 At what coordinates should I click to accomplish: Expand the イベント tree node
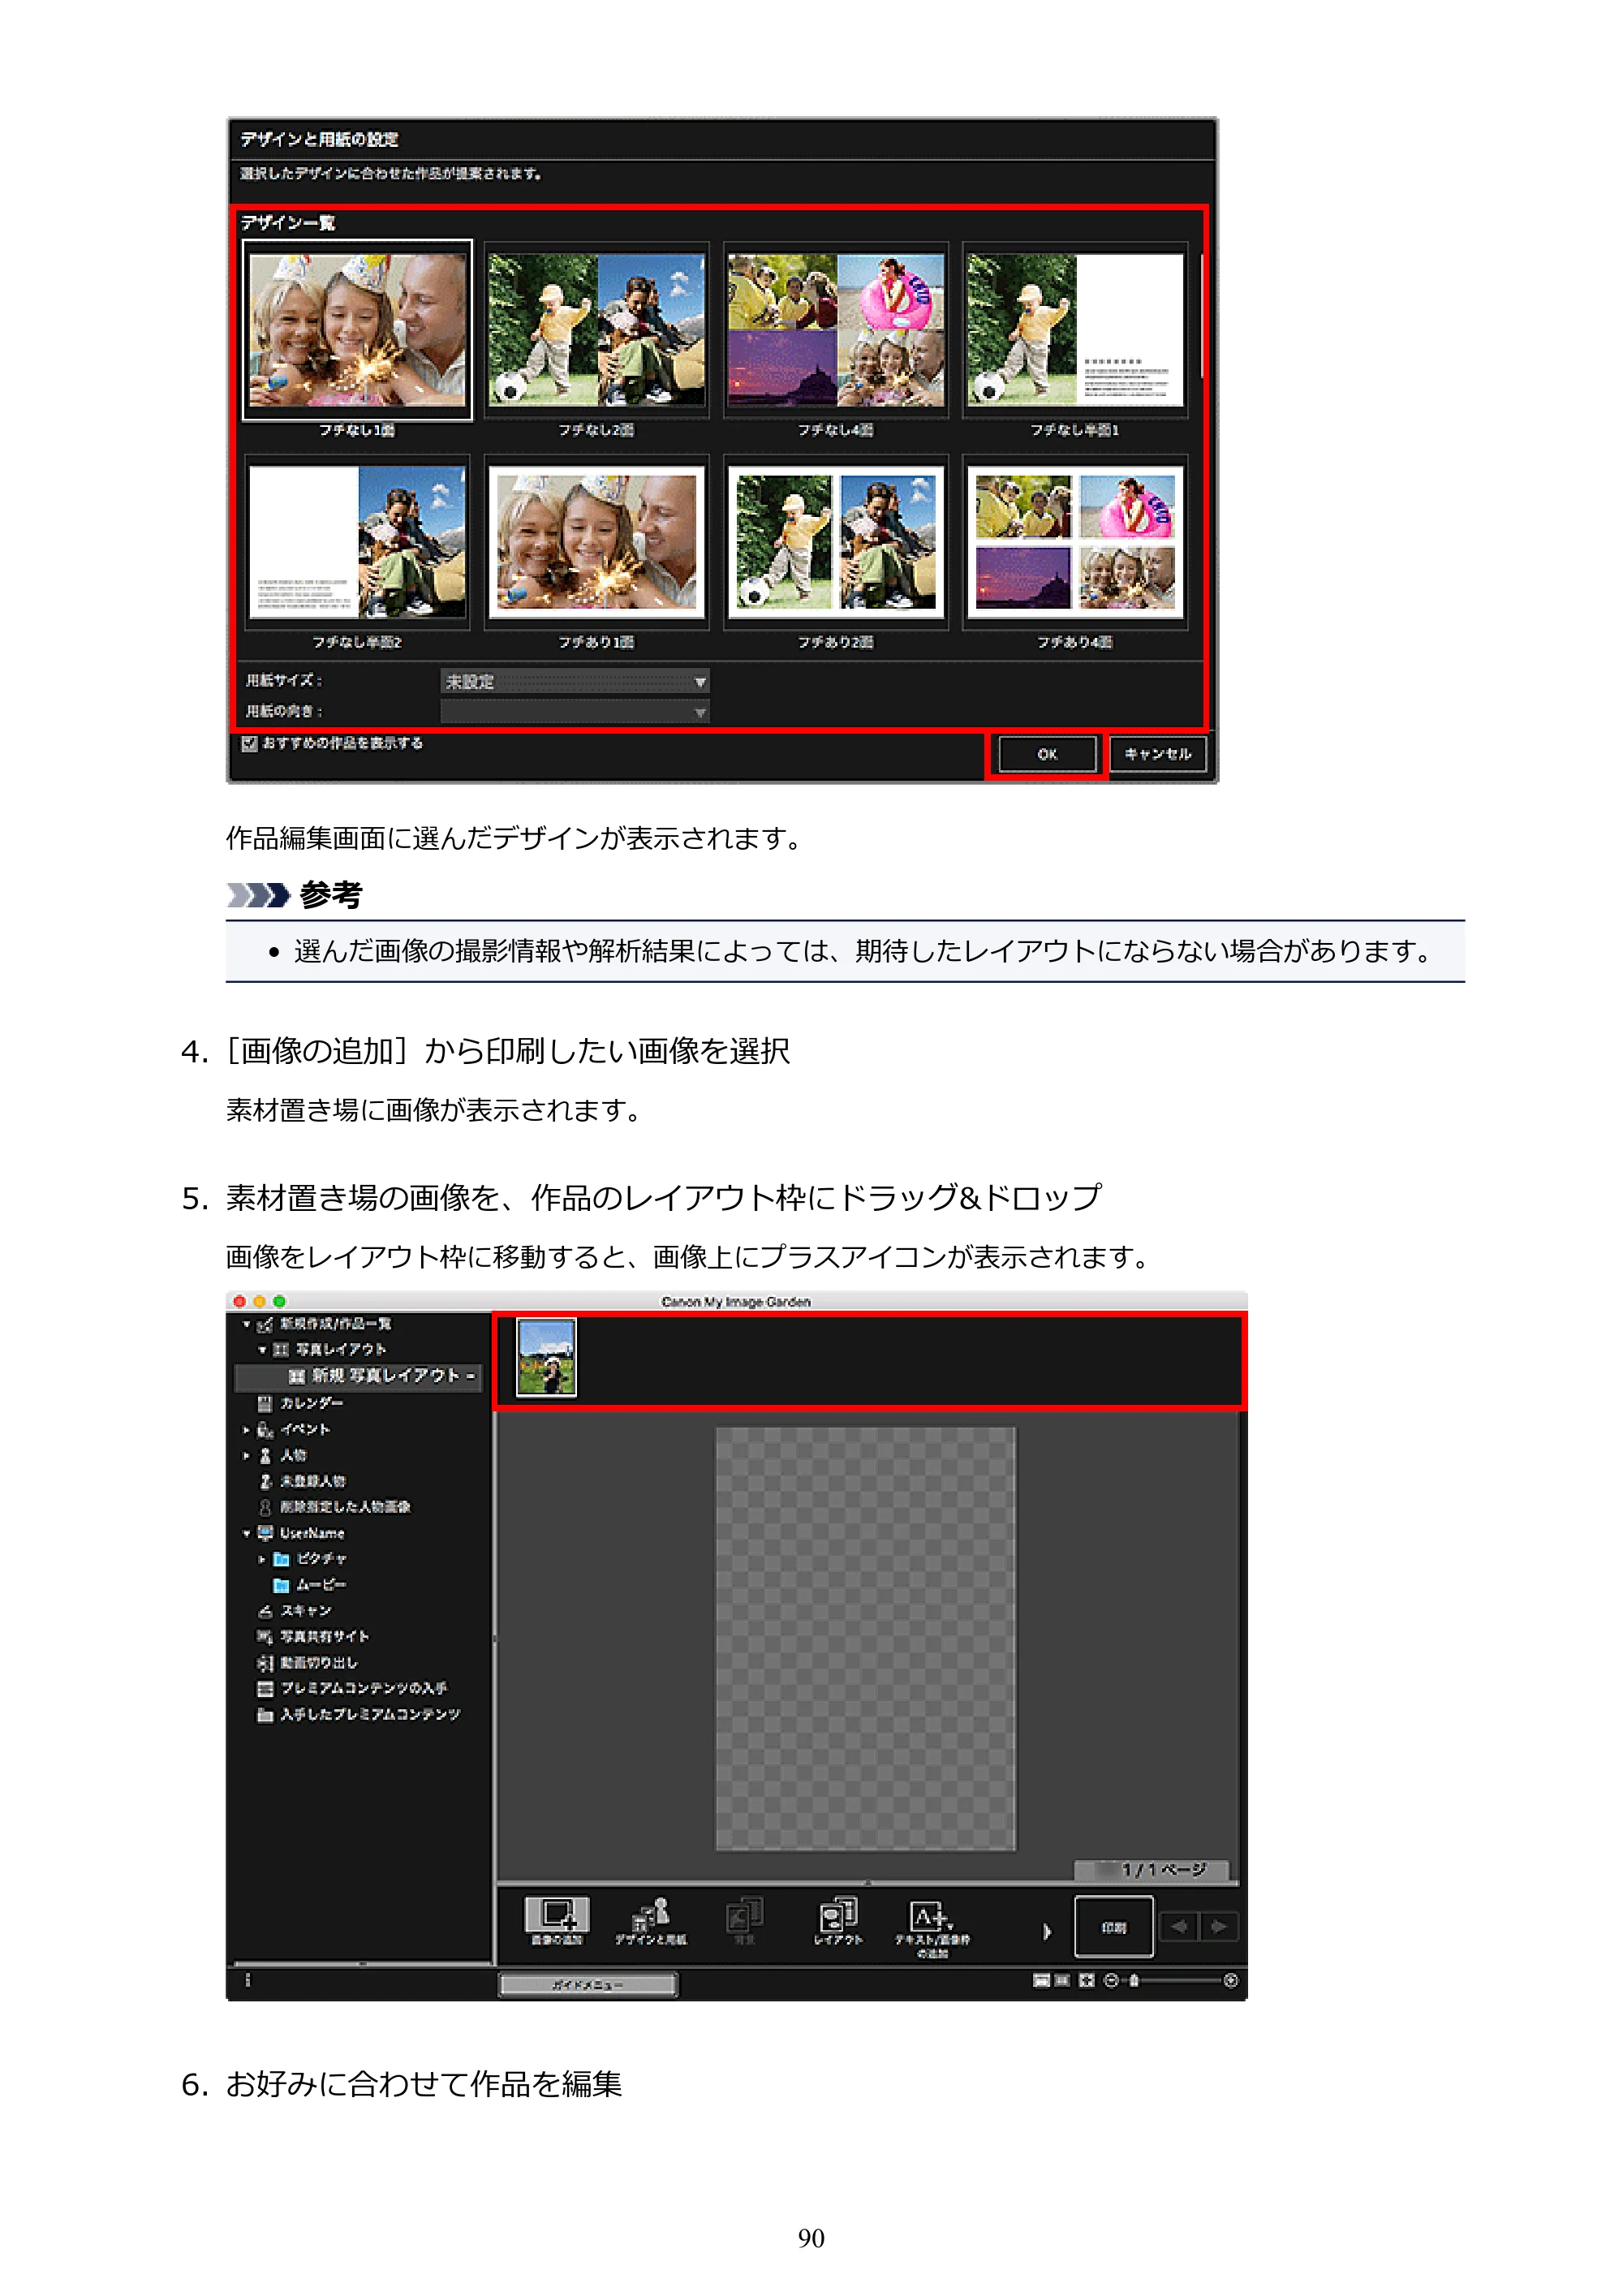(x=247, y=1430)
